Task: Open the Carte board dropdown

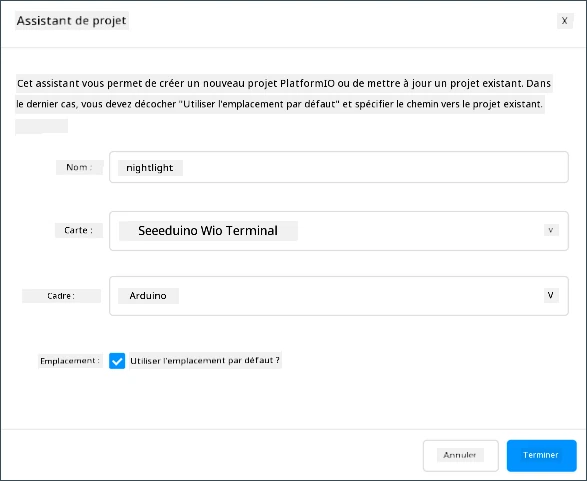Action: click(x=339, y=231)
